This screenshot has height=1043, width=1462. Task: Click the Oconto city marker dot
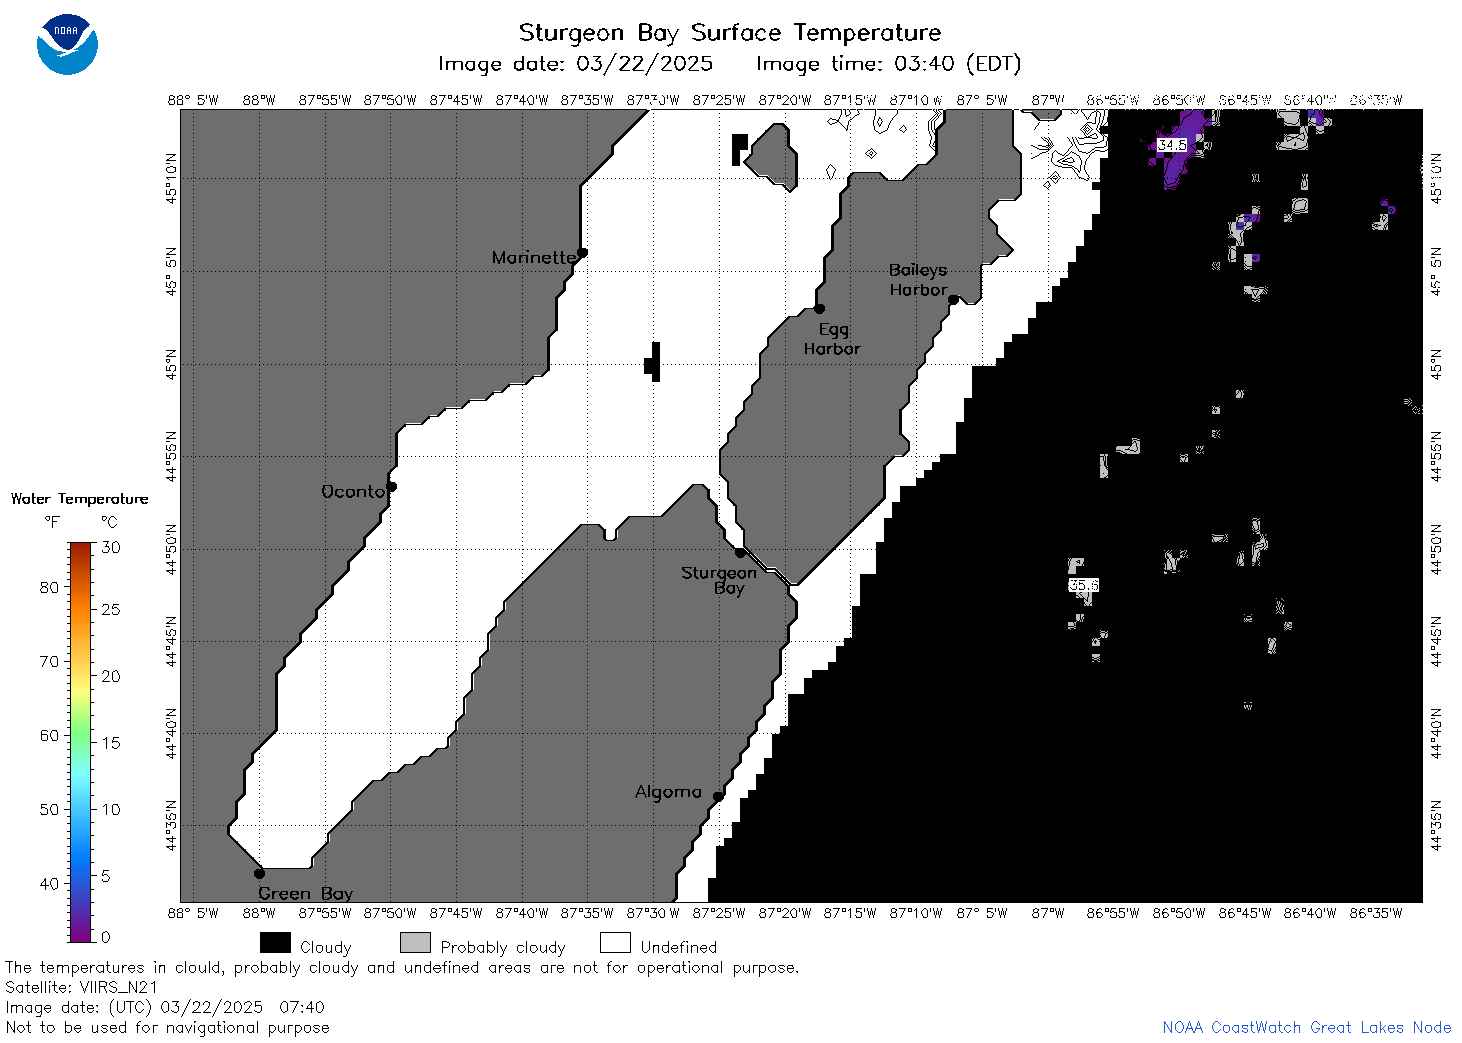pos(392,487)
